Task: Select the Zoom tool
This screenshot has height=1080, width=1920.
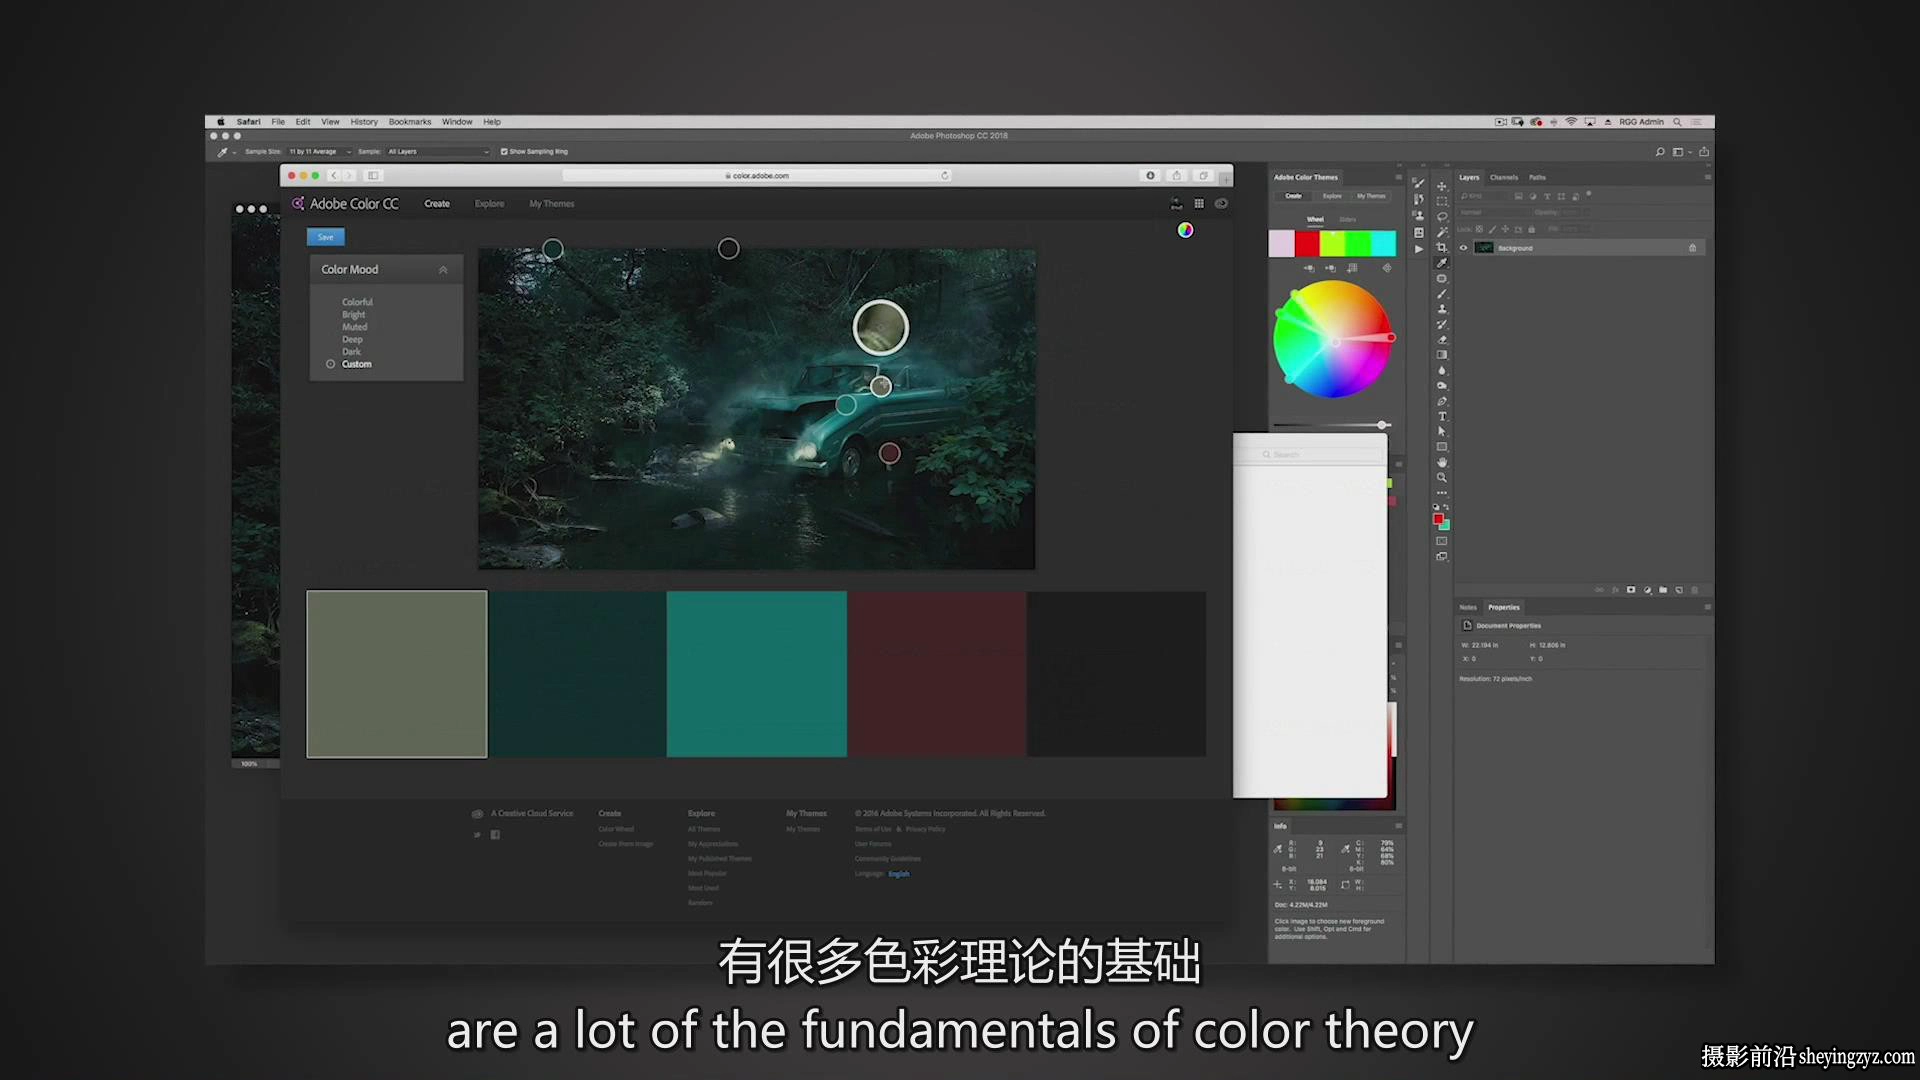Action: coord(1442,478)
